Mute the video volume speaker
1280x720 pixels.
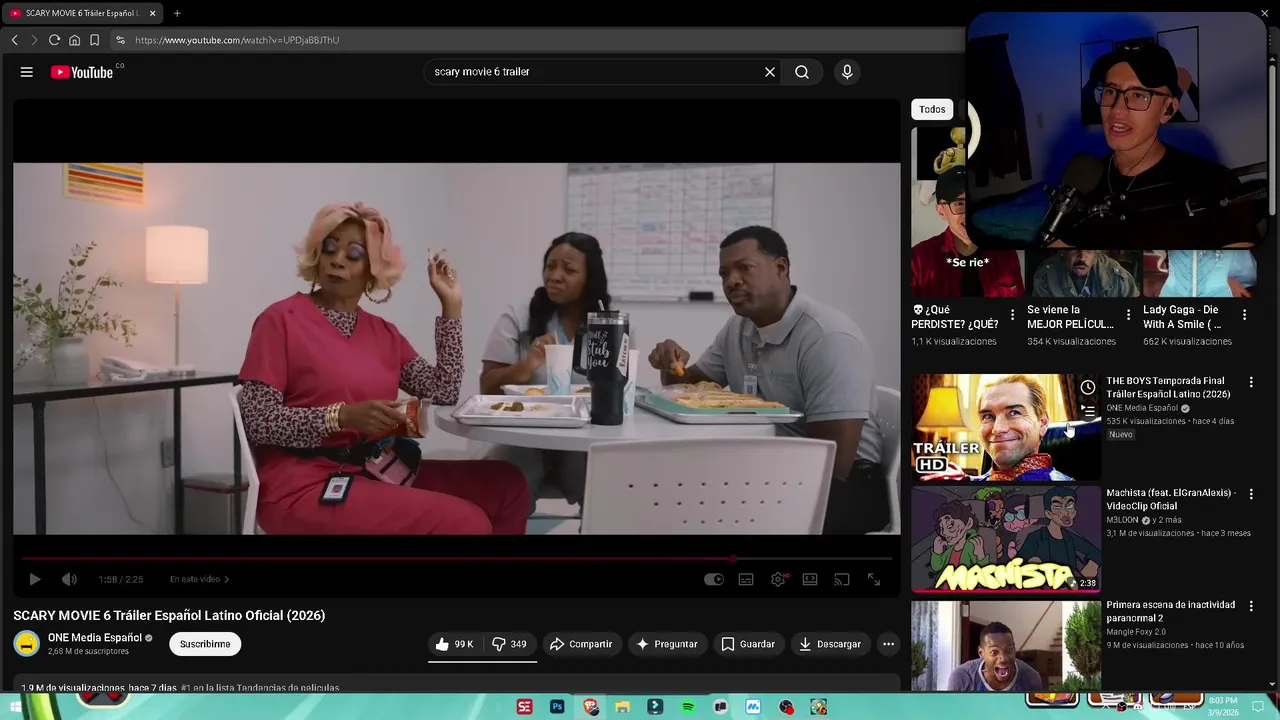[x=69, y=579]
